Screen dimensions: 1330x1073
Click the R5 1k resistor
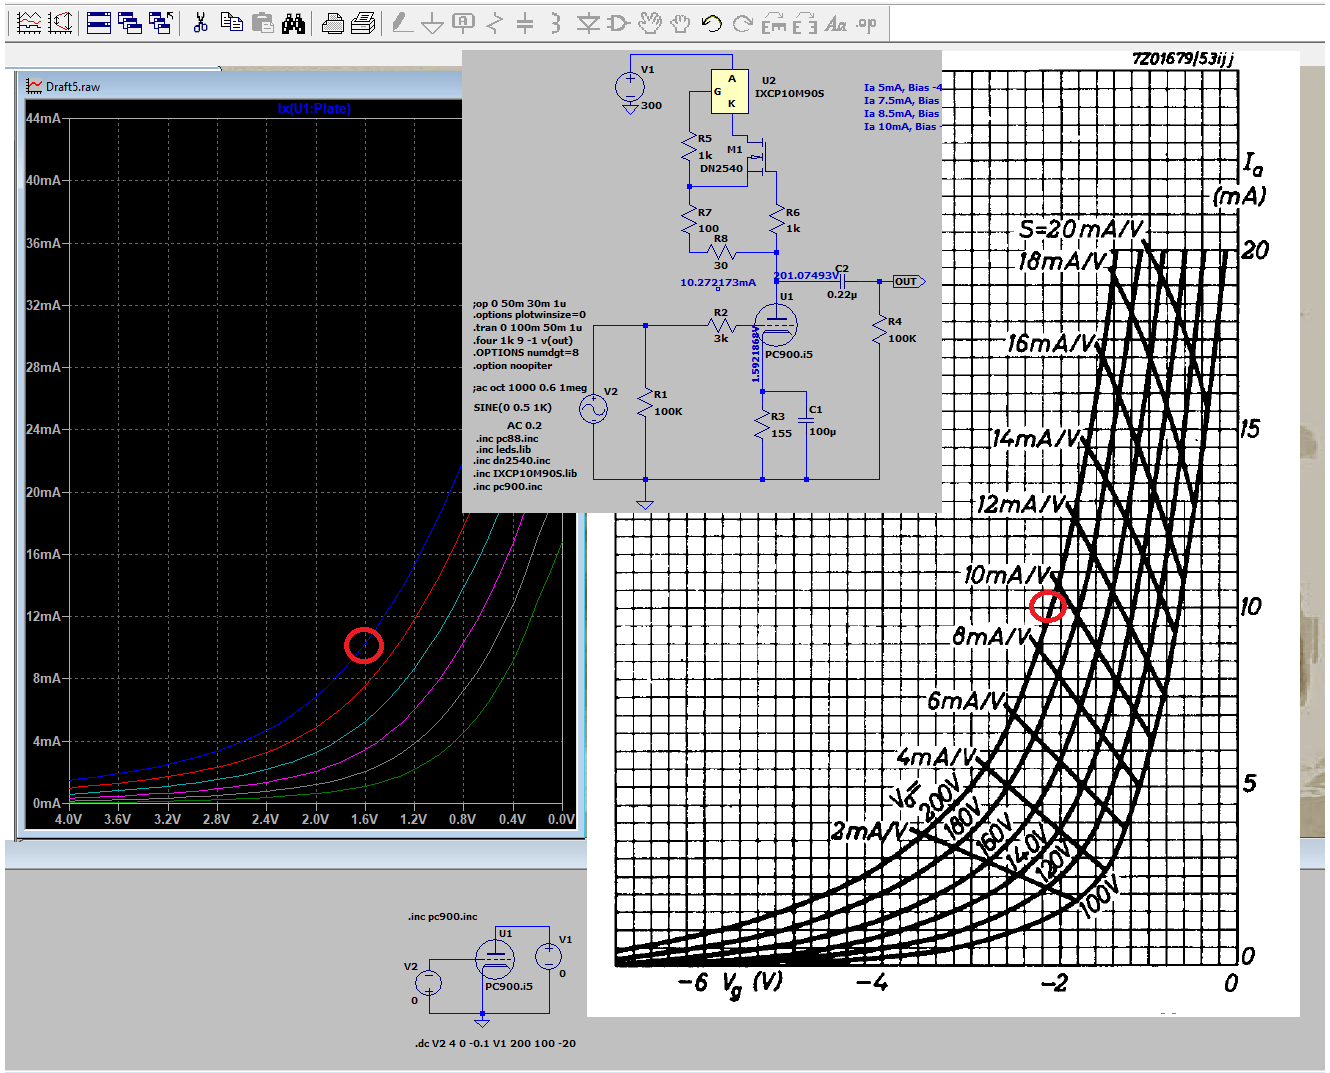689,148
